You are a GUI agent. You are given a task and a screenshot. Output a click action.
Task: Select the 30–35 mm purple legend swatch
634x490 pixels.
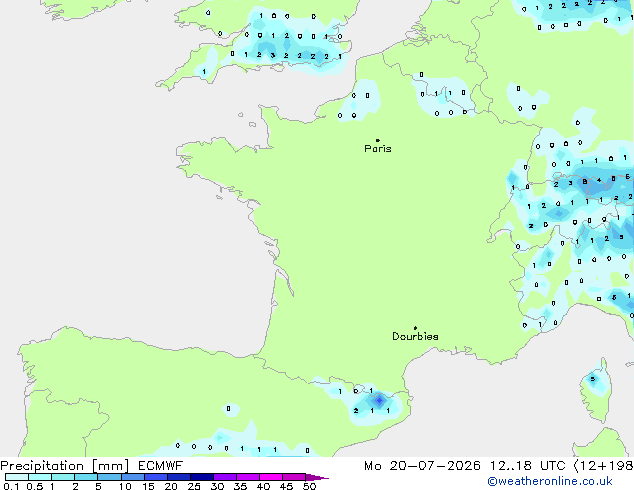(x=225, y=477)
